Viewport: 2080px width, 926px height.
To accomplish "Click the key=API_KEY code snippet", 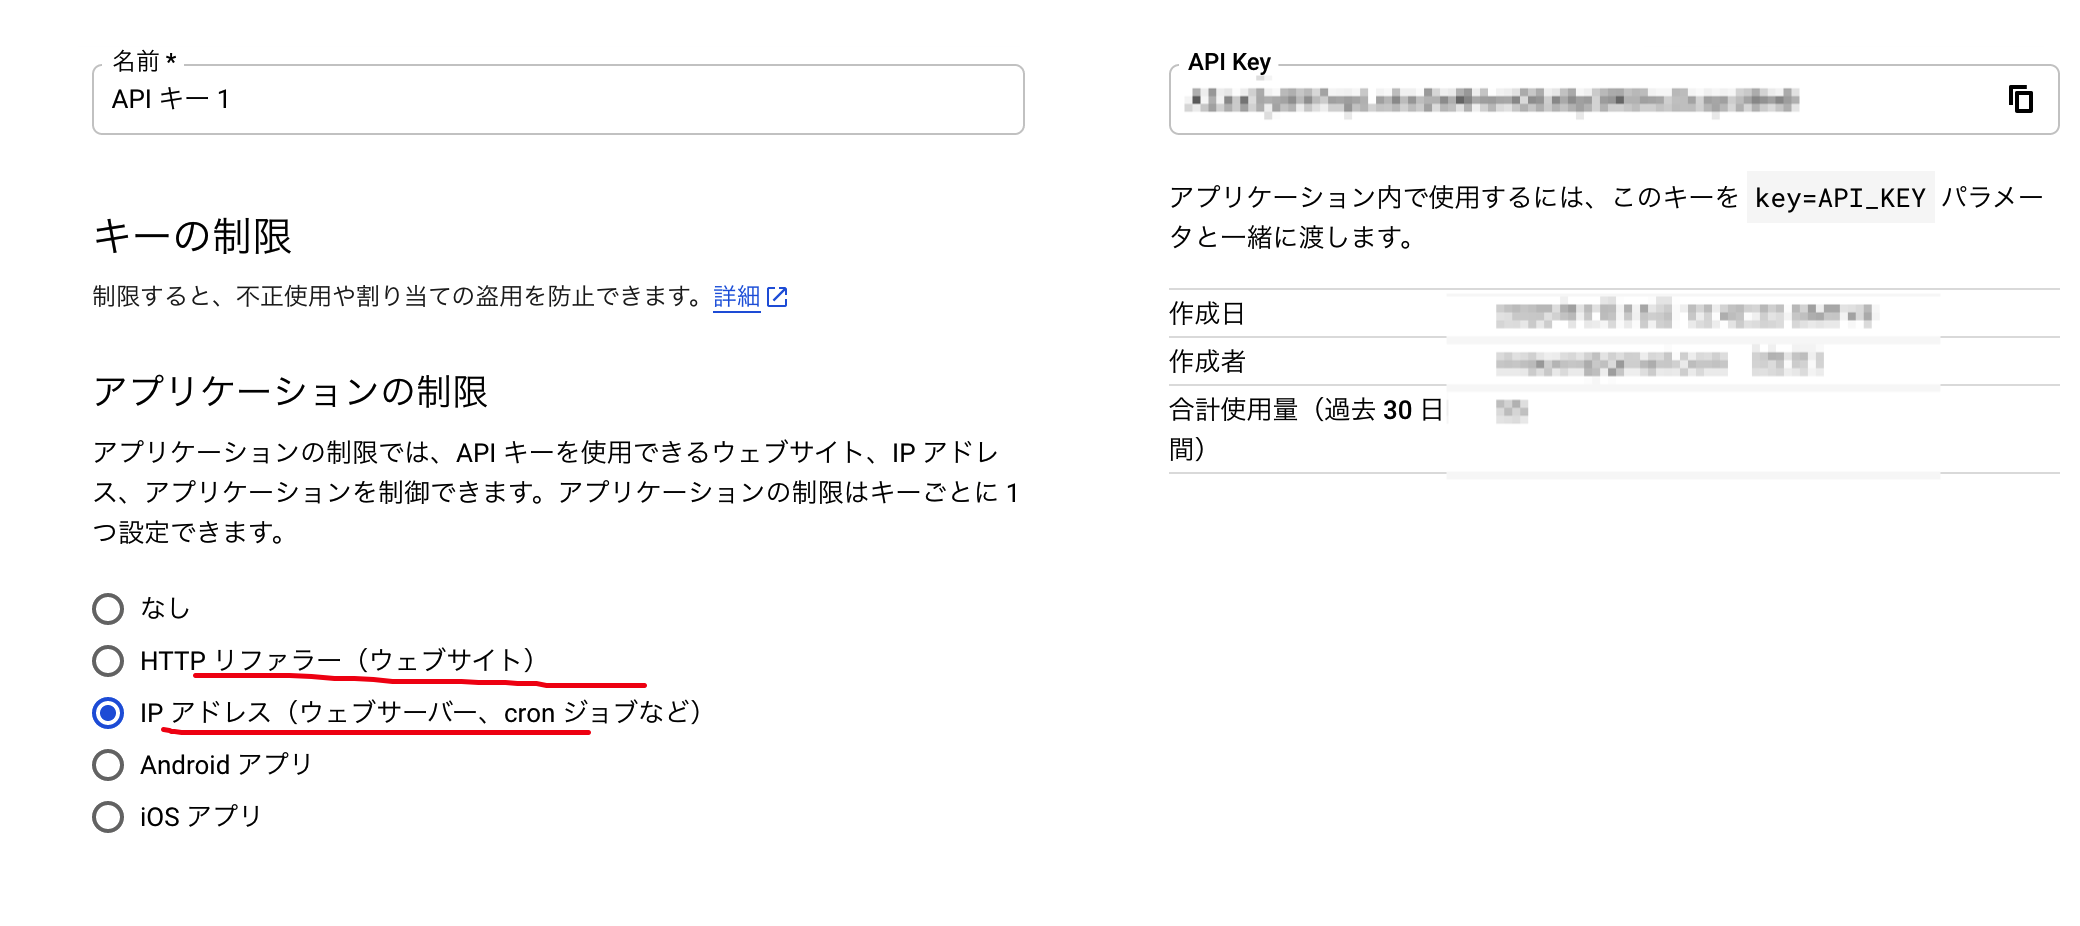I will click(x=1840, y=198).
